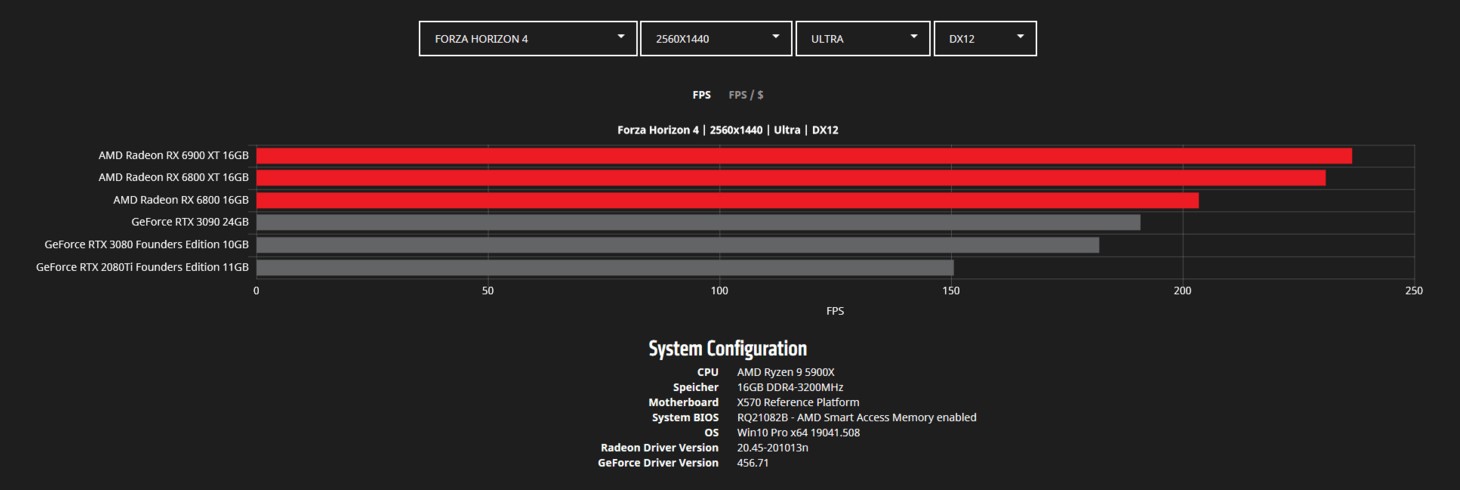Click the 'AMD Ryzen 9 5900X' CPU value

[x=785, y=372]
